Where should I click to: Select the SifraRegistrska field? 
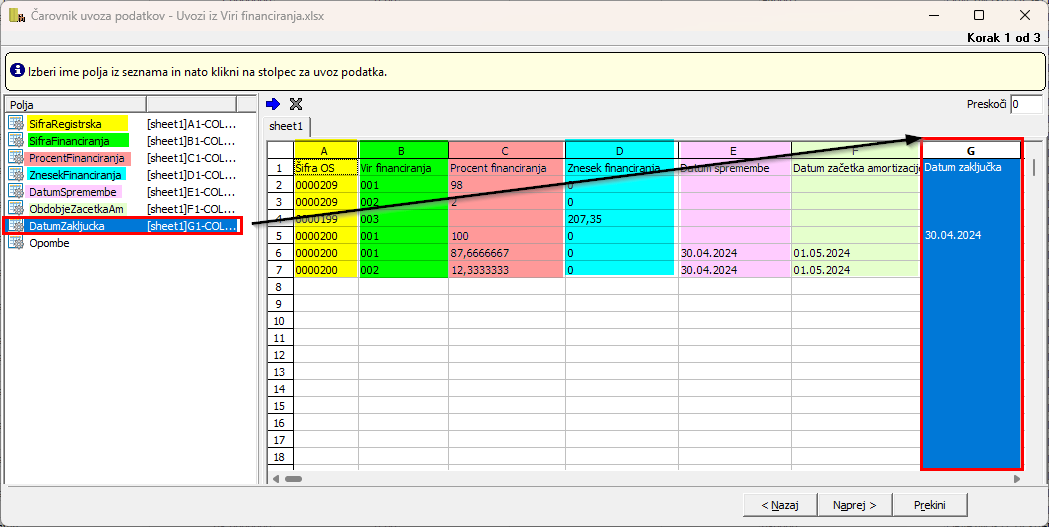tap(65, 124)
